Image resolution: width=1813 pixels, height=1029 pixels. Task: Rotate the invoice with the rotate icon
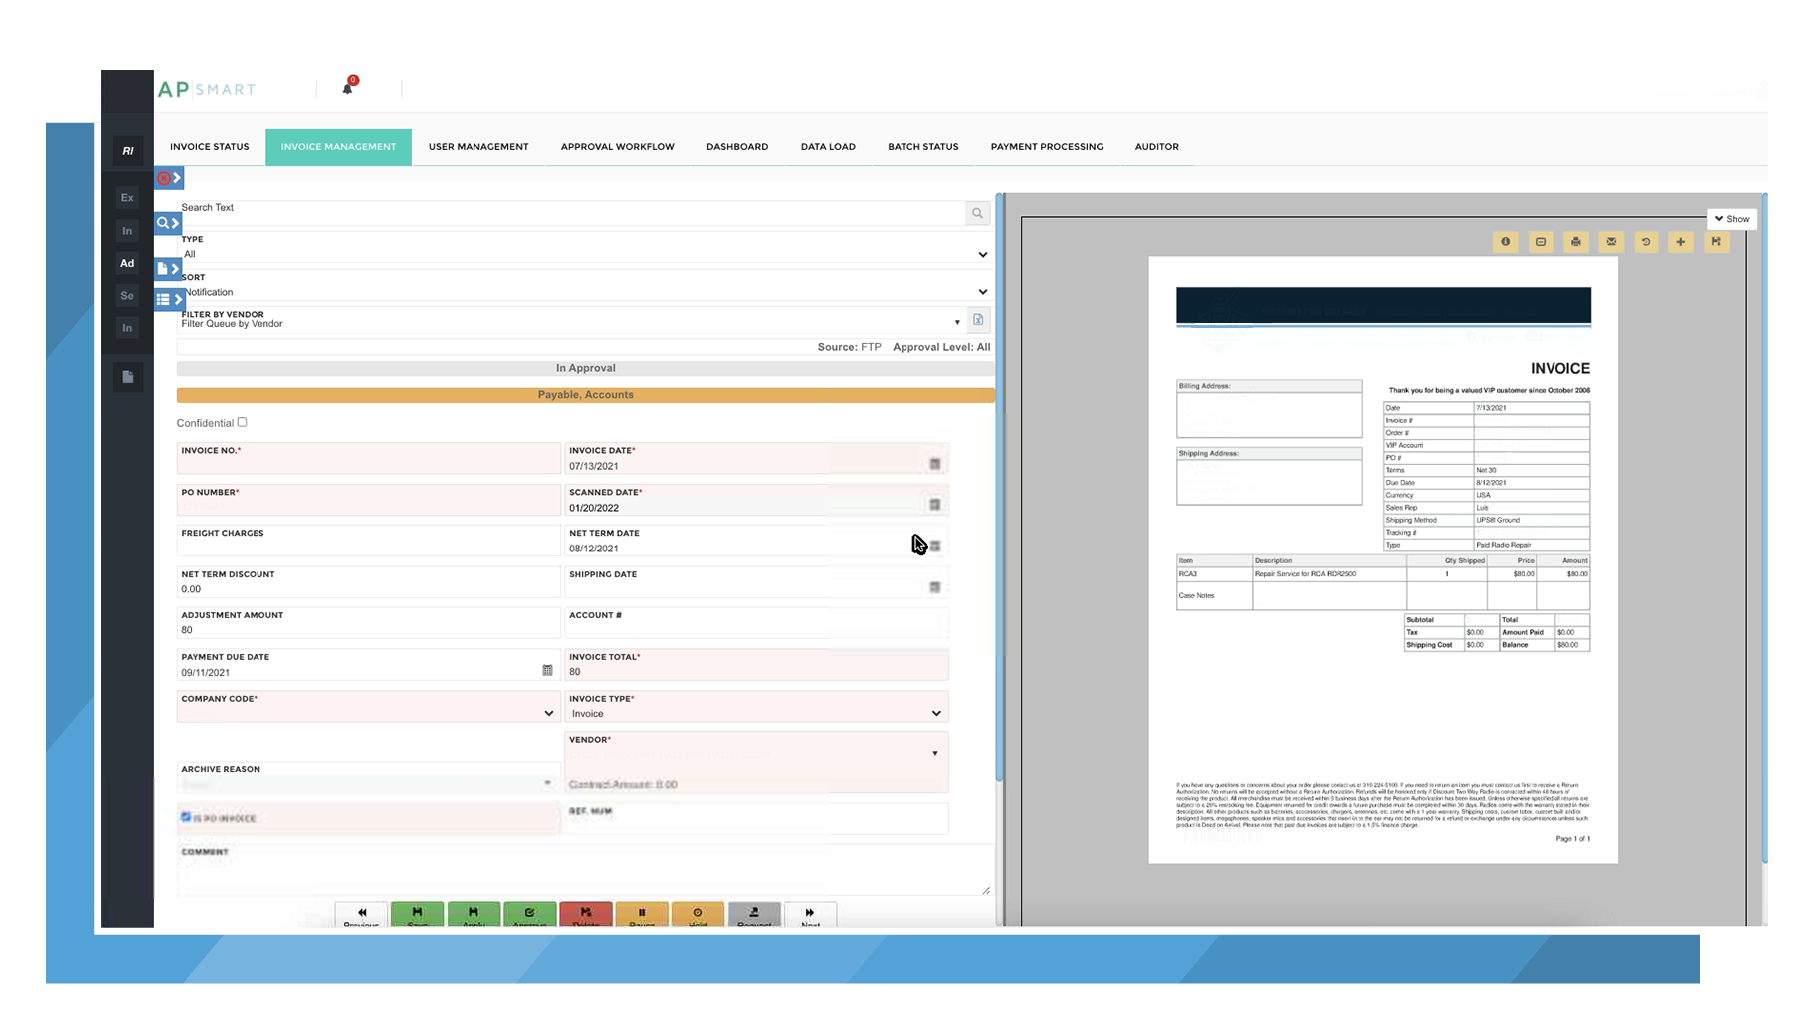(x=1646, y=242)
